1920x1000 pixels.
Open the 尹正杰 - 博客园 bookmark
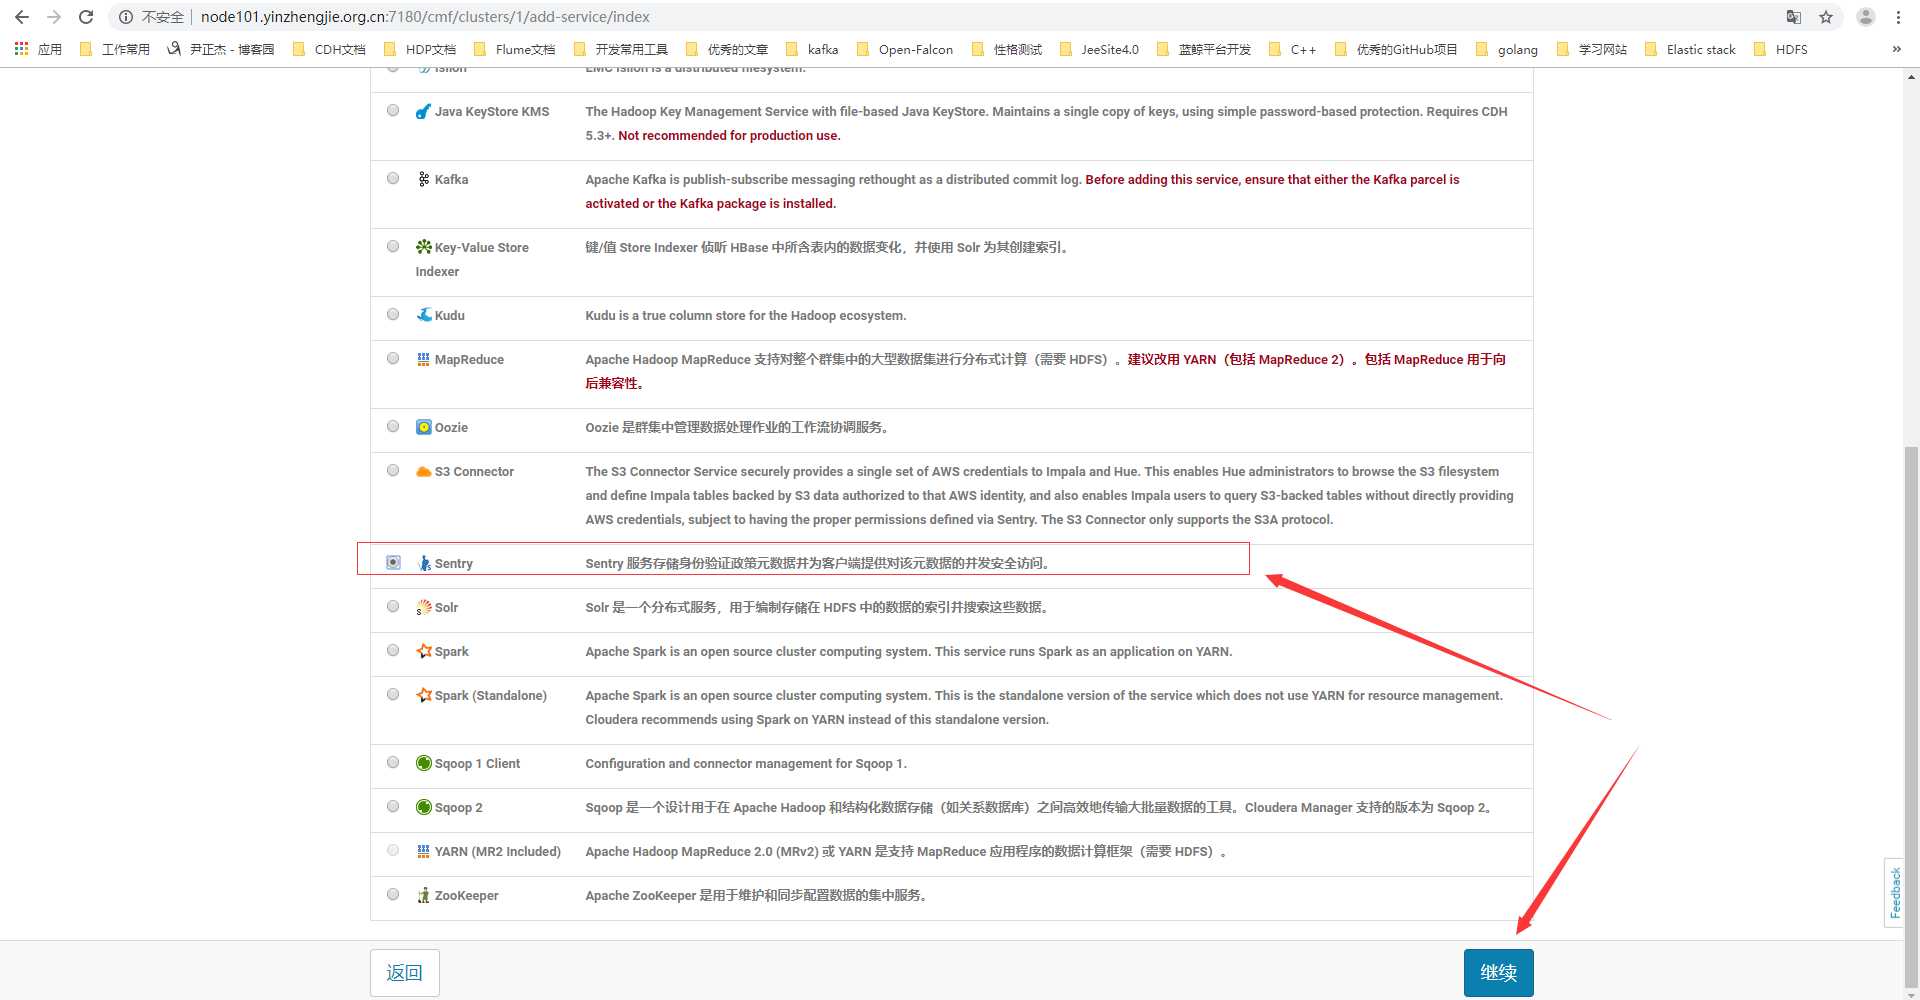pyautogui.click(x=220, y=49)
